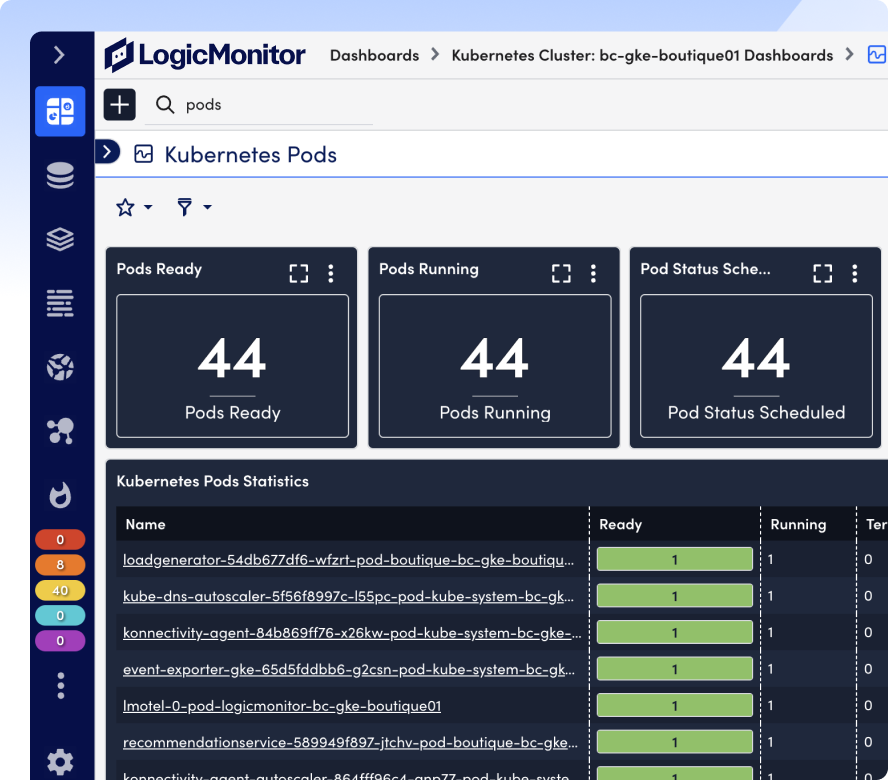
Task: Click the purple alerts badge 0
Action: (x=60, y=641)
